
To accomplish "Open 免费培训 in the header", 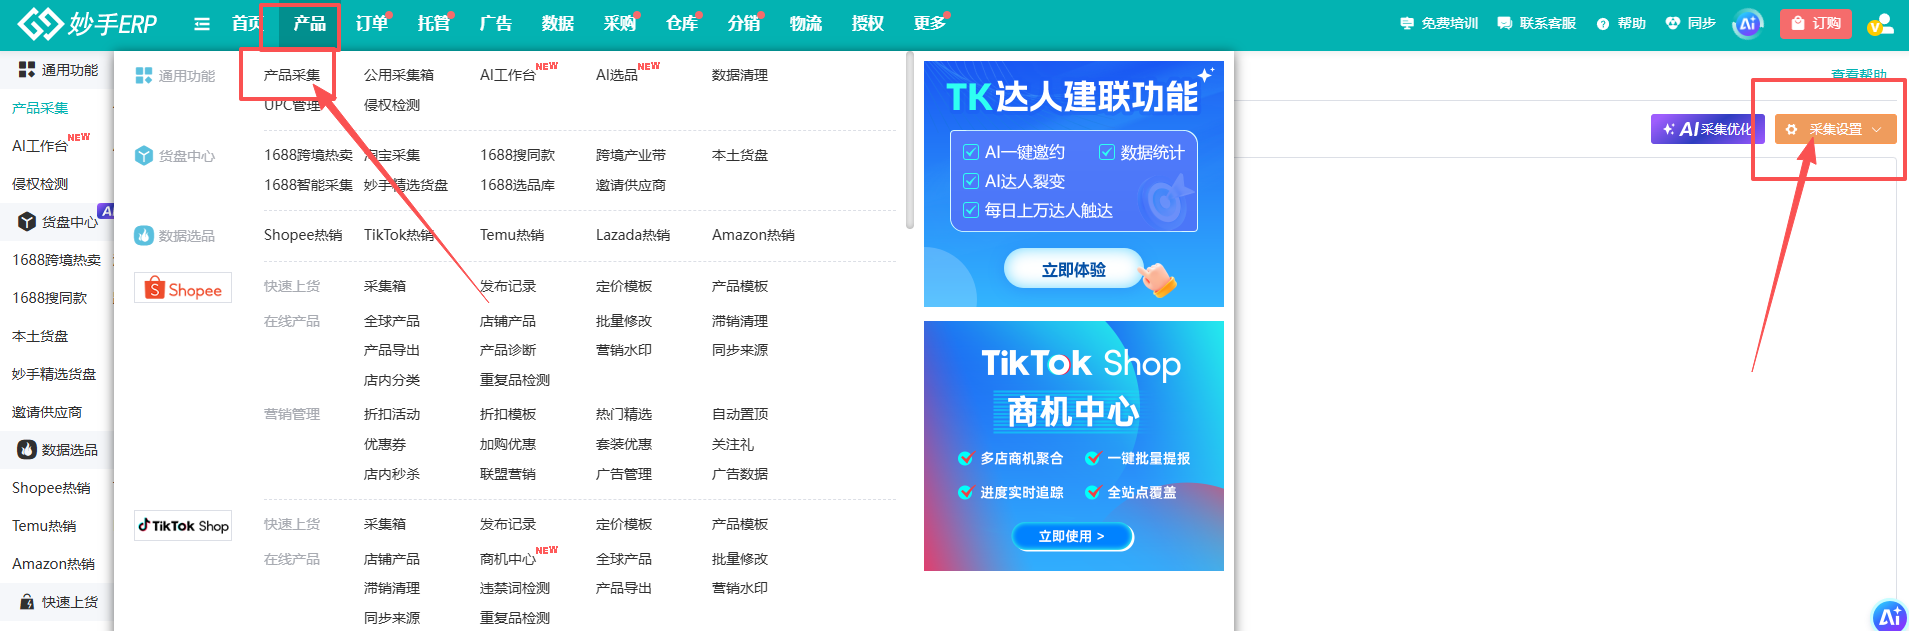I will [x=1439, y=23].
